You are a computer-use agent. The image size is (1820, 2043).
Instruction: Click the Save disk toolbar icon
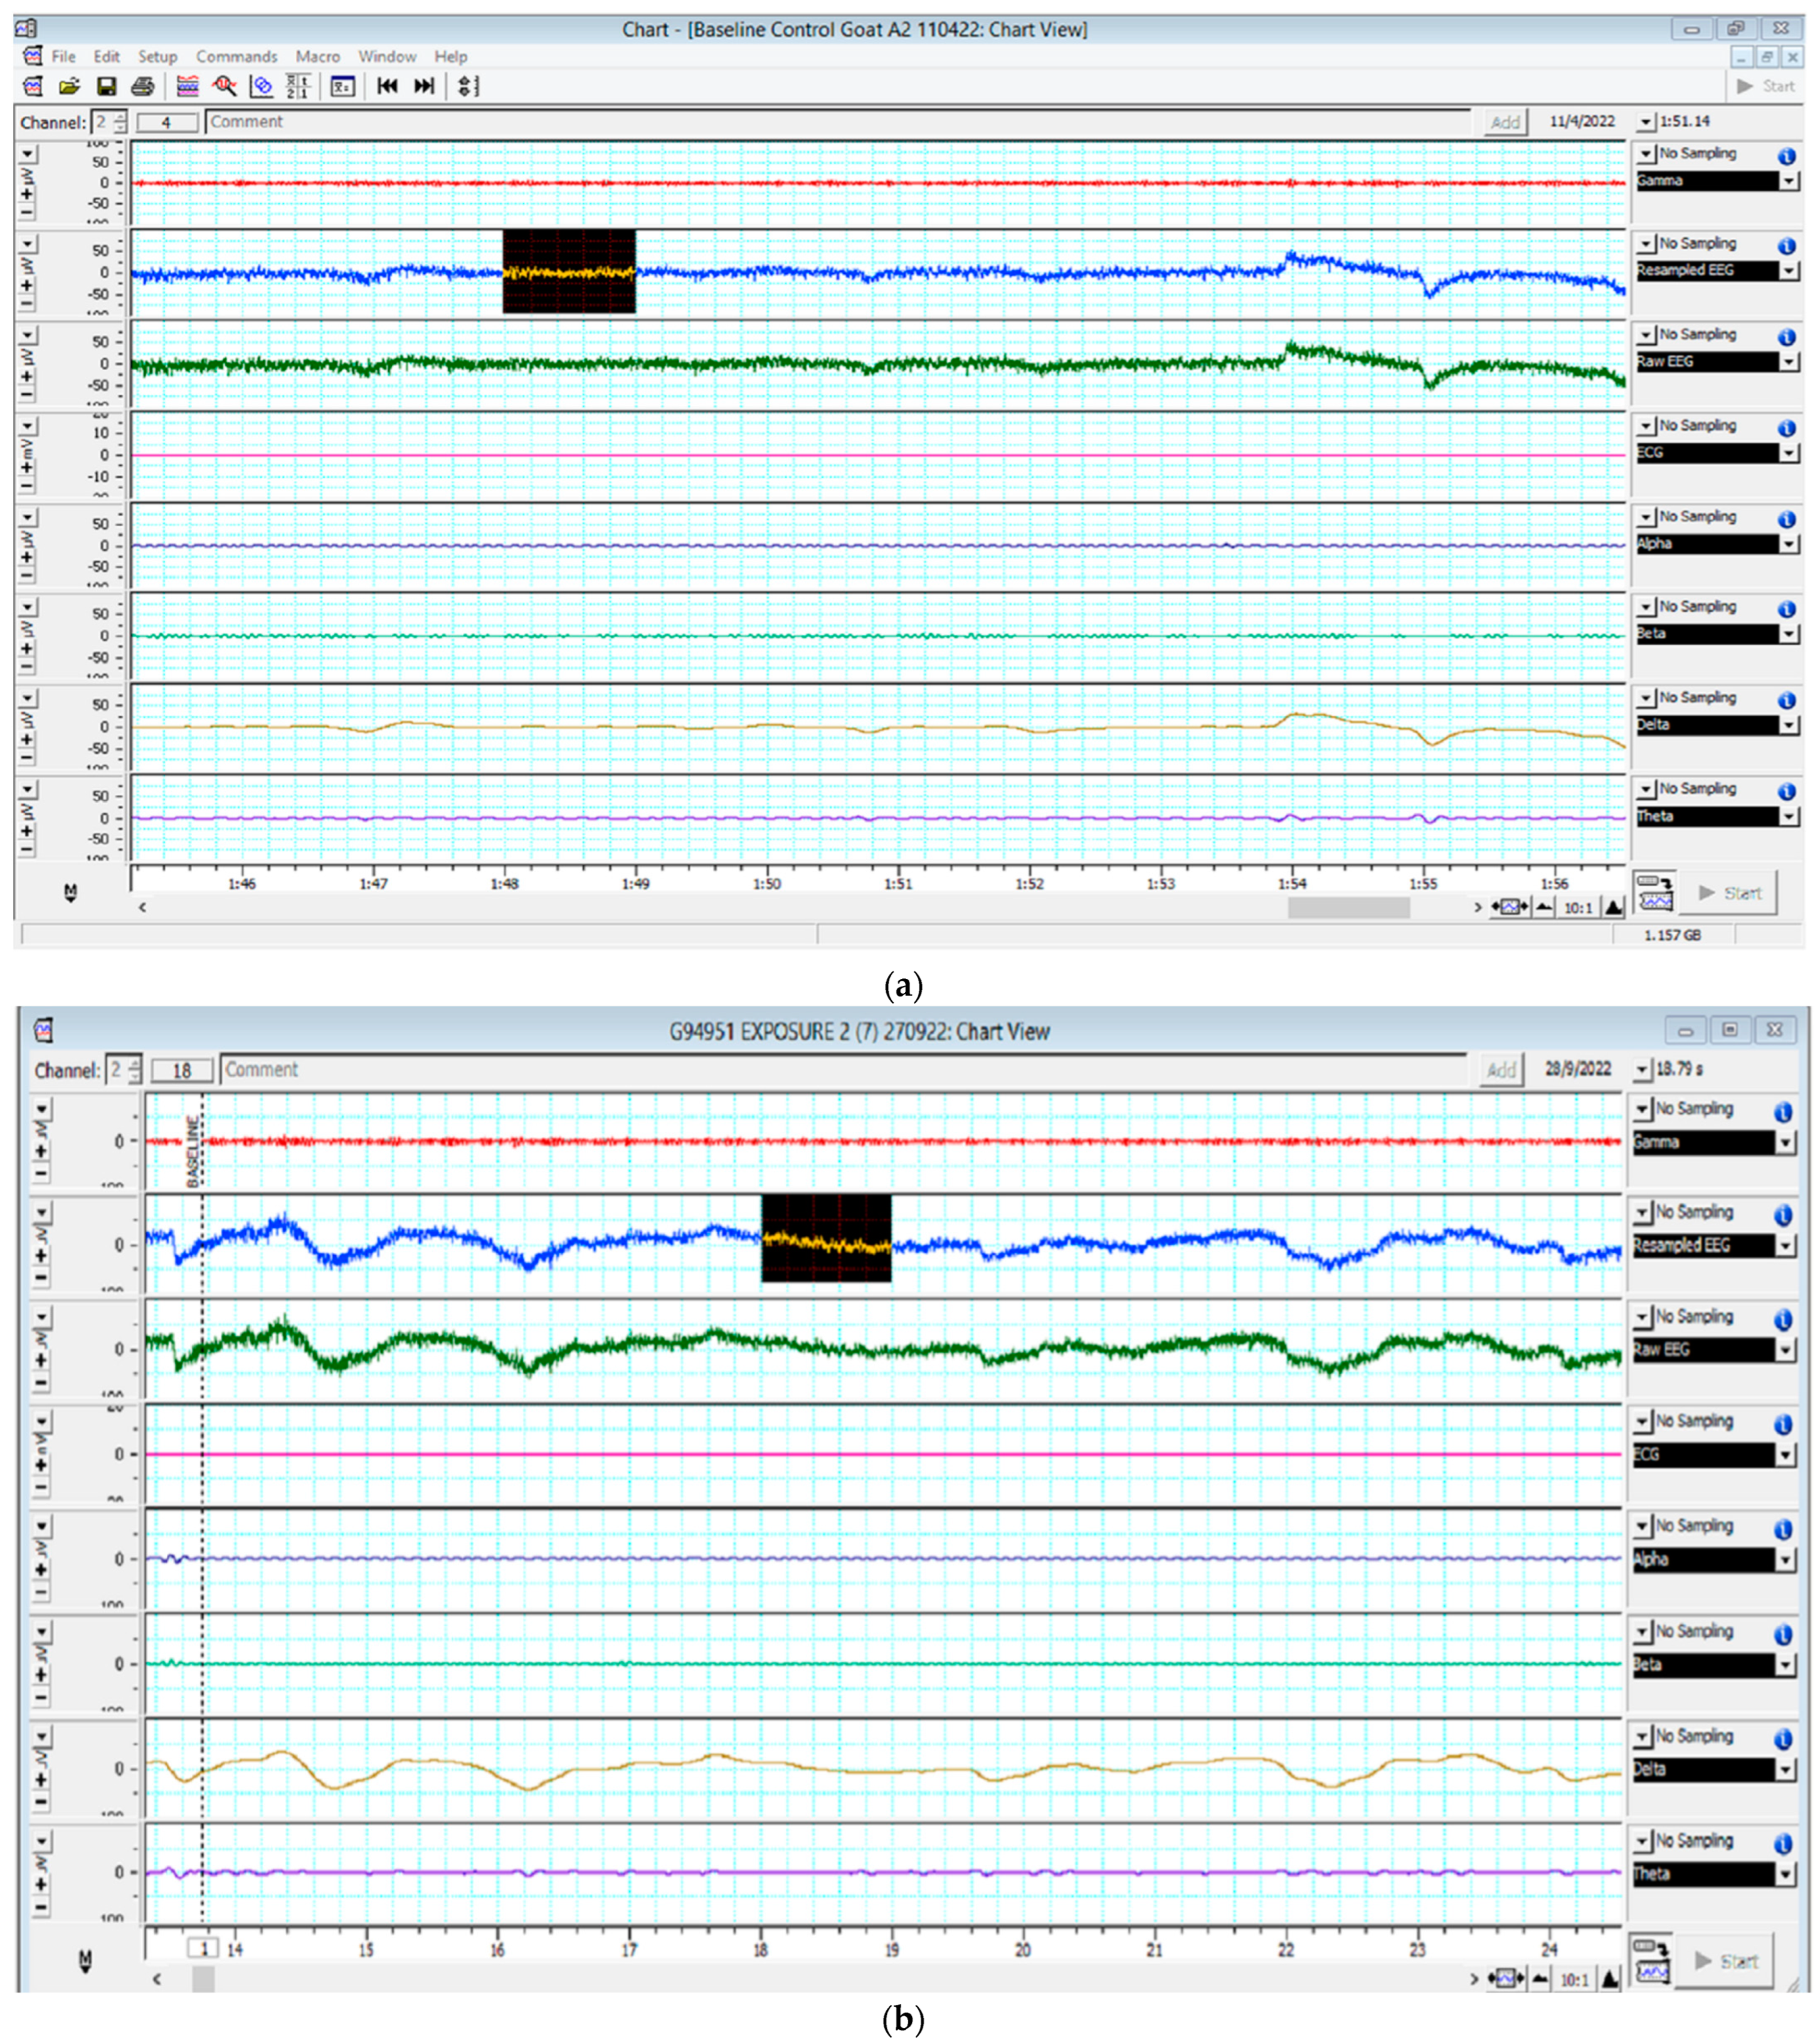tap(106, 87)
